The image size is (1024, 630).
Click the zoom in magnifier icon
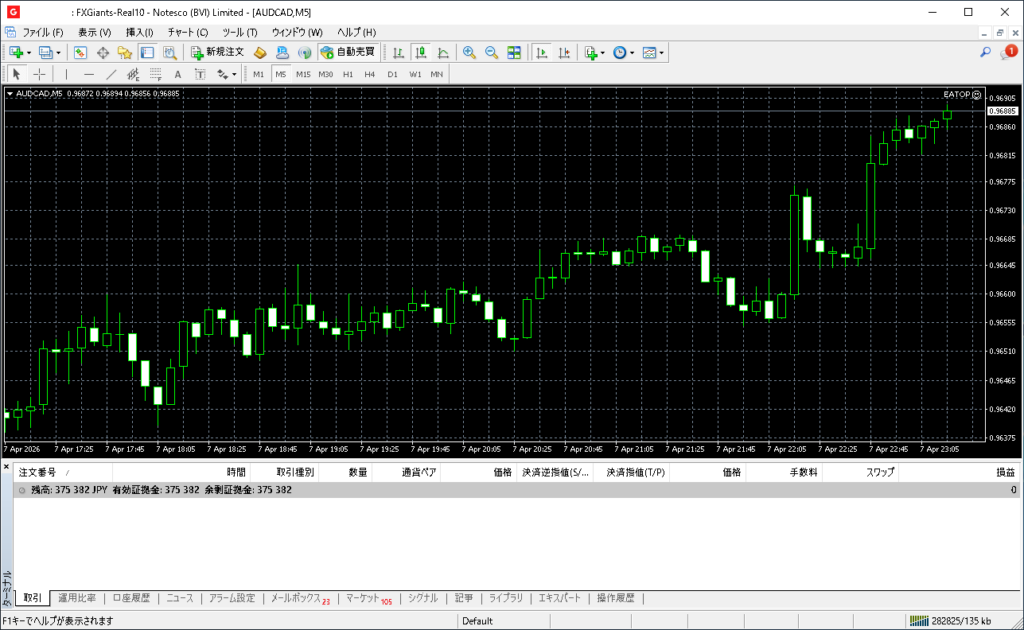pos(469,52)
